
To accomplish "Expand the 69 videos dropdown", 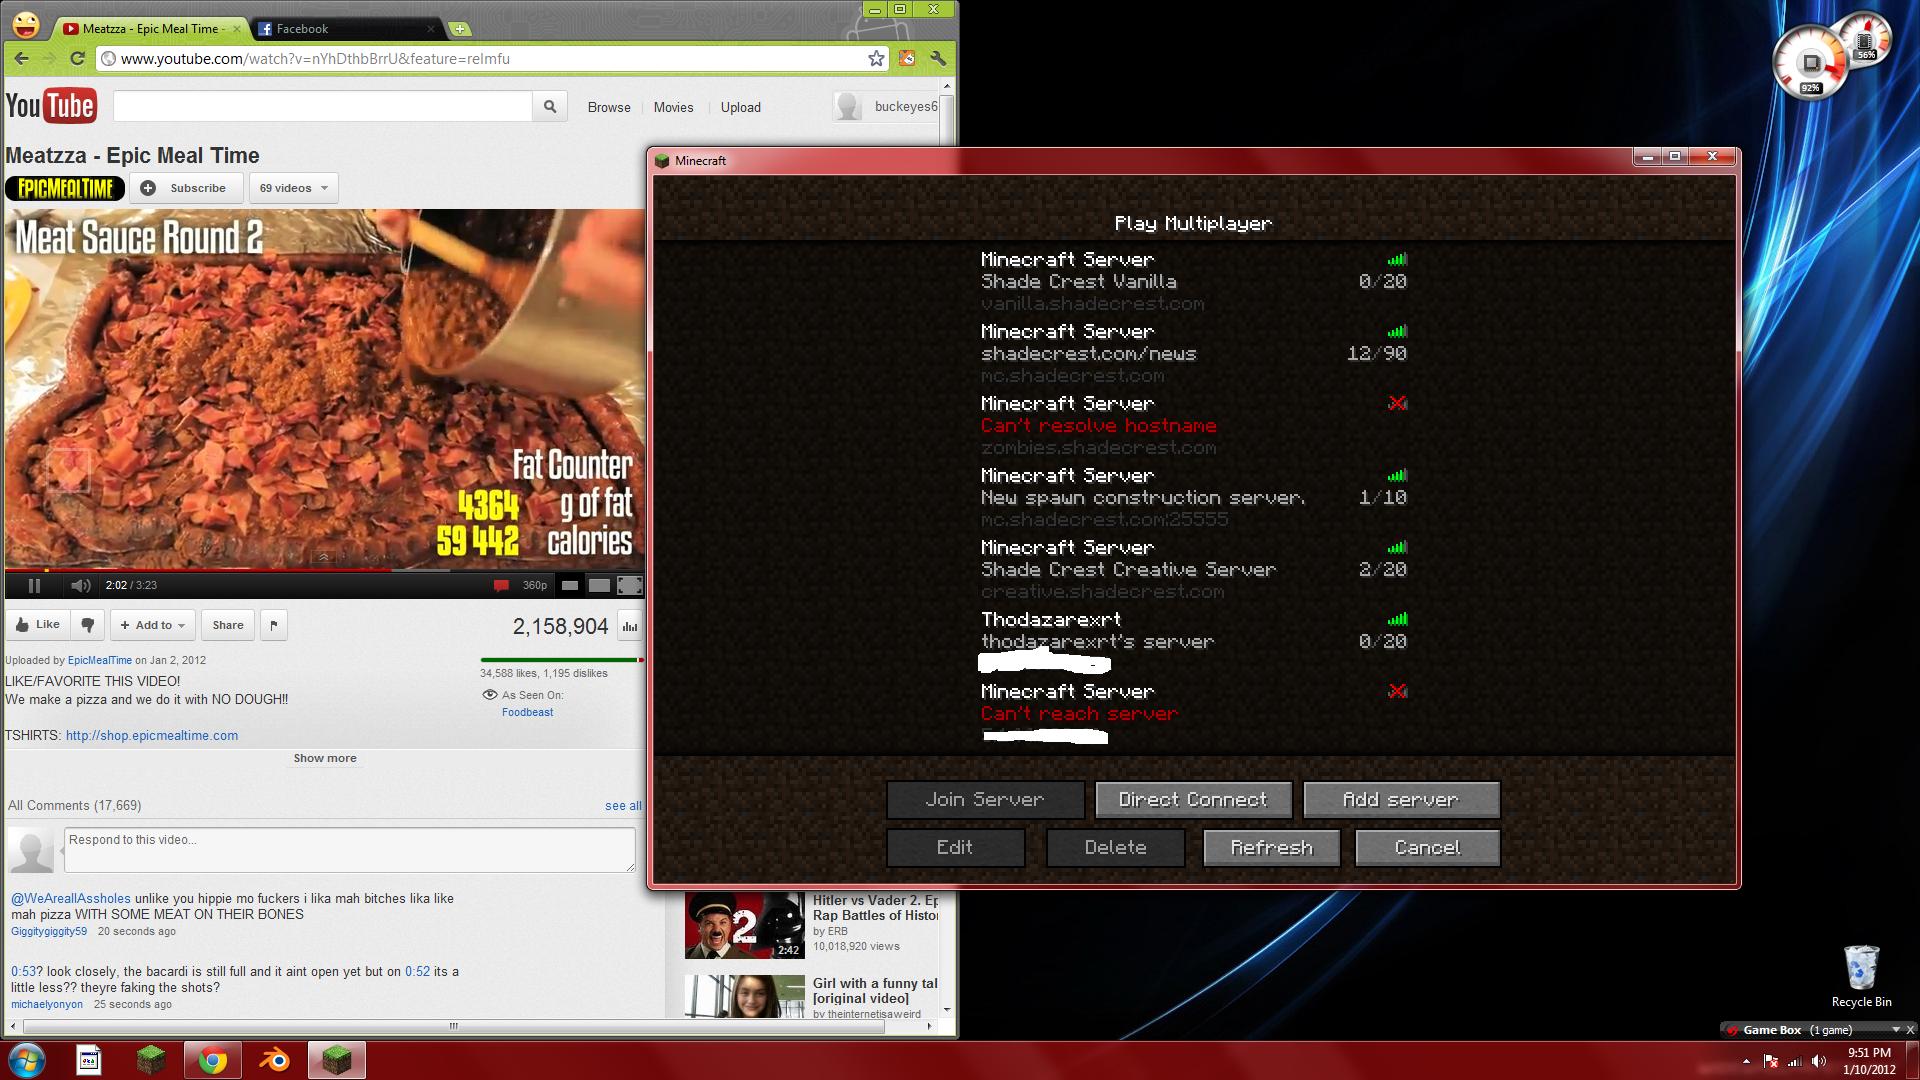I will (x=293, y=188).
